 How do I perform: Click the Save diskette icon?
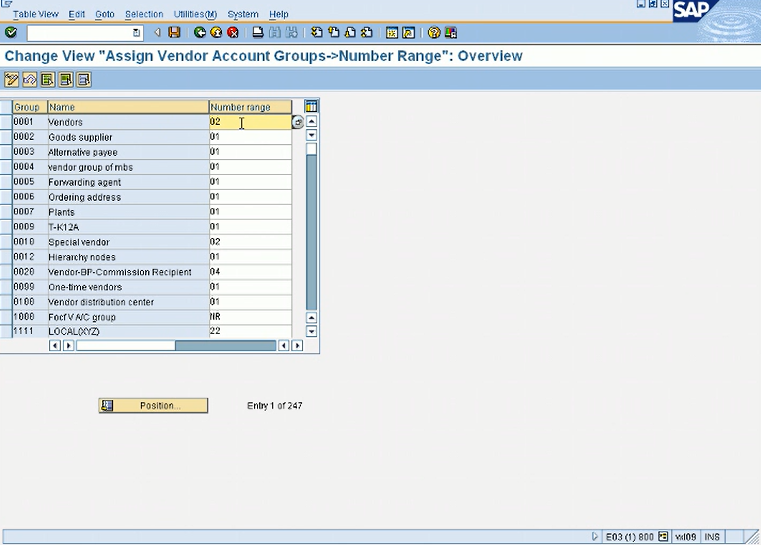click(174, 33)
